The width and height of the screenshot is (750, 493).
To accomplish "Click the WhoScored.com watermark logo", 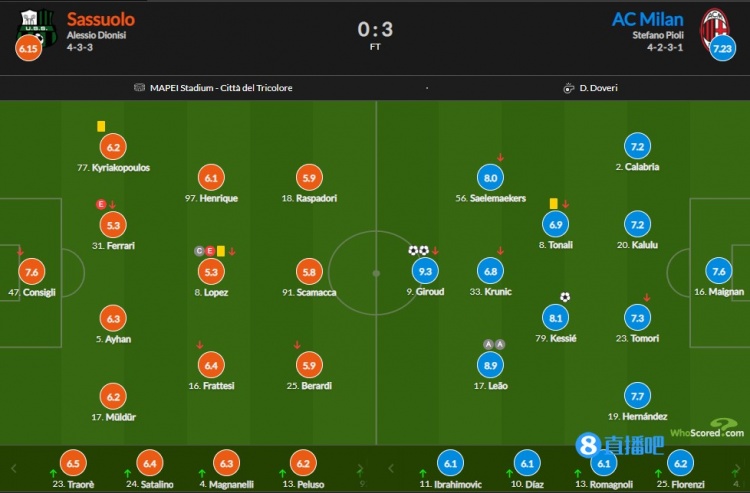I will [707, 428].
